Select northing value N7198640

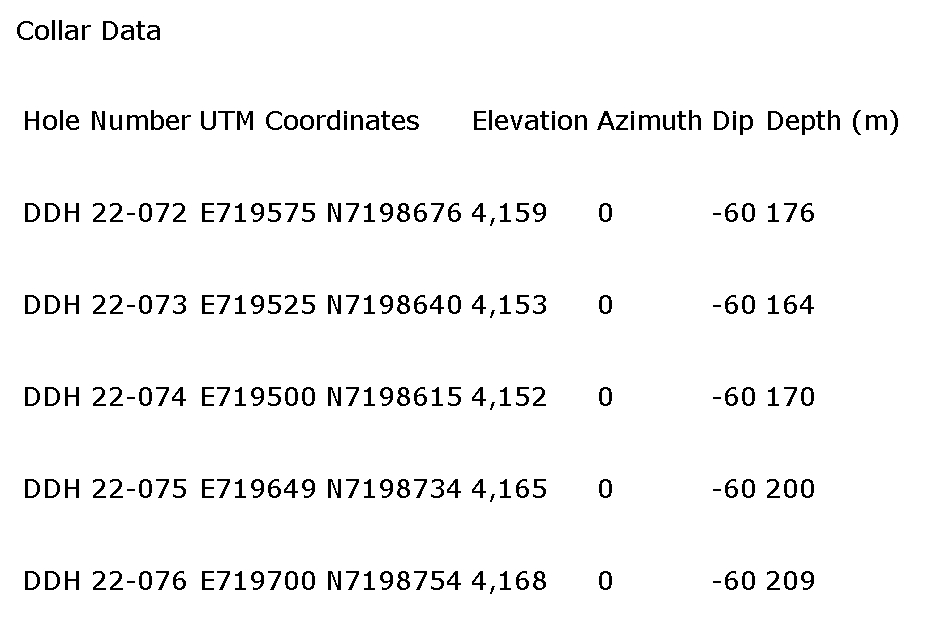394,305
